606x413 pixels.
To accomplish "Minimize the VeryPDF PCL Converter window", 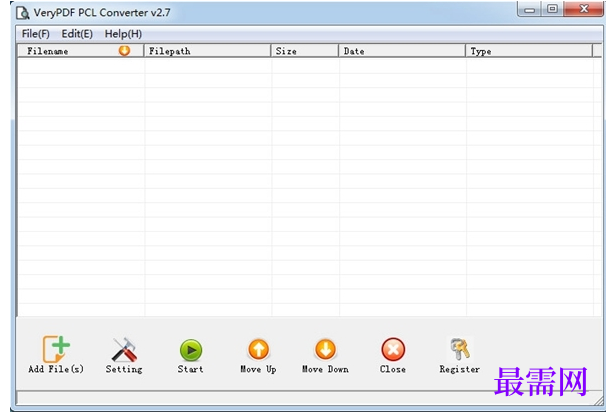I will [x=529, y=9].
